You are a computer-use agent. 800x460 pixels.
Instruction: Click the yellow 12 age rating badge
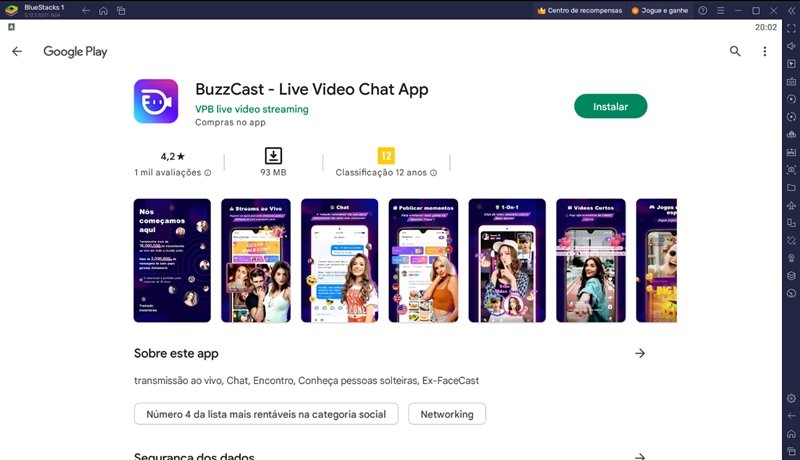[x=386, y=156]
